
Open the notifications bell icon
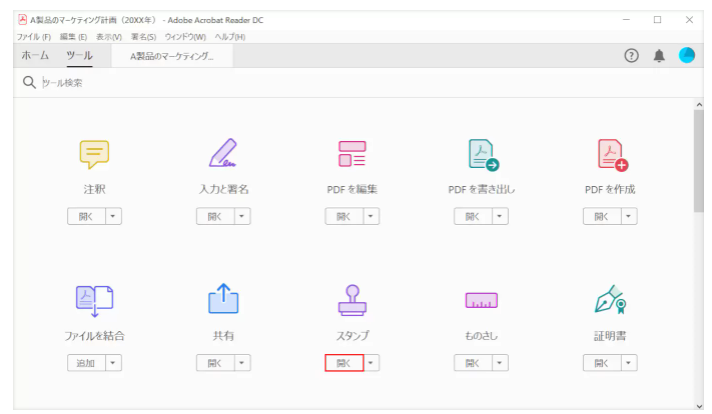tap(659, 56)
